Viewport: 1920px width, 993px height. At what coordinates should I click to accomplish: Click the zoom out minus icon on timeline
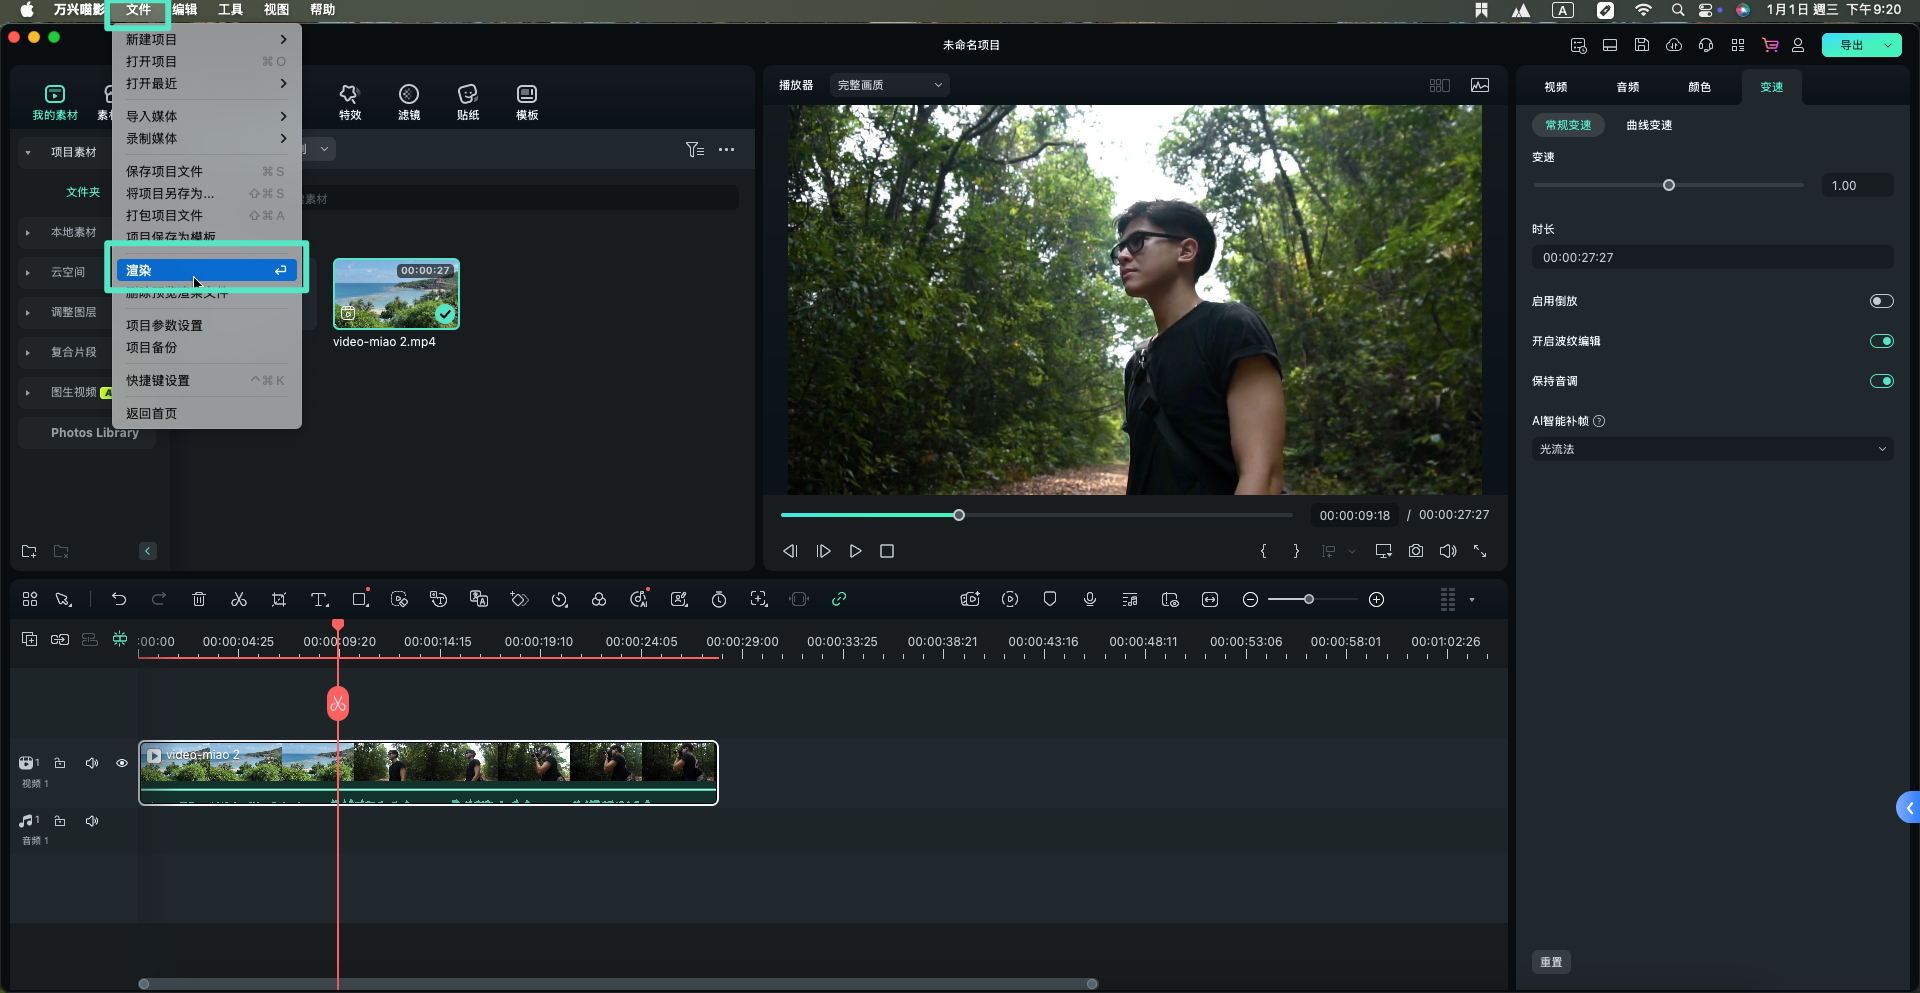1250,599
